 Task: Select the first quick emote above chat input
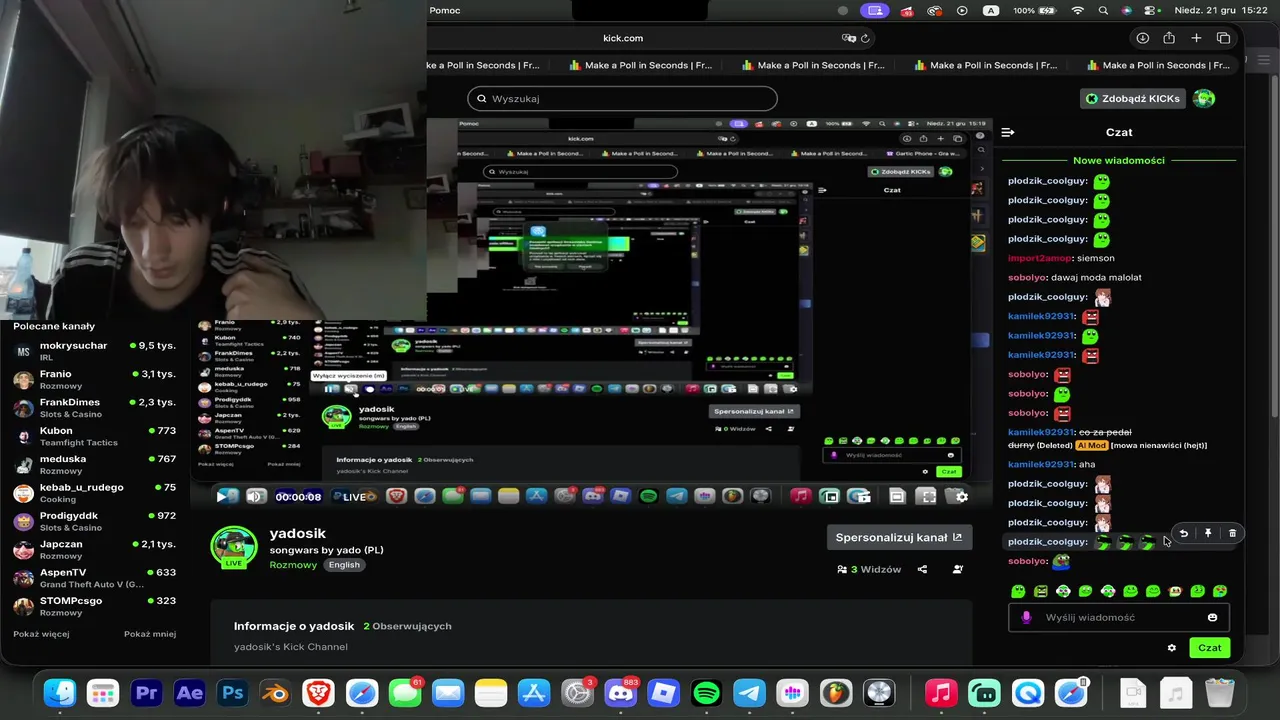point(1018,591)
